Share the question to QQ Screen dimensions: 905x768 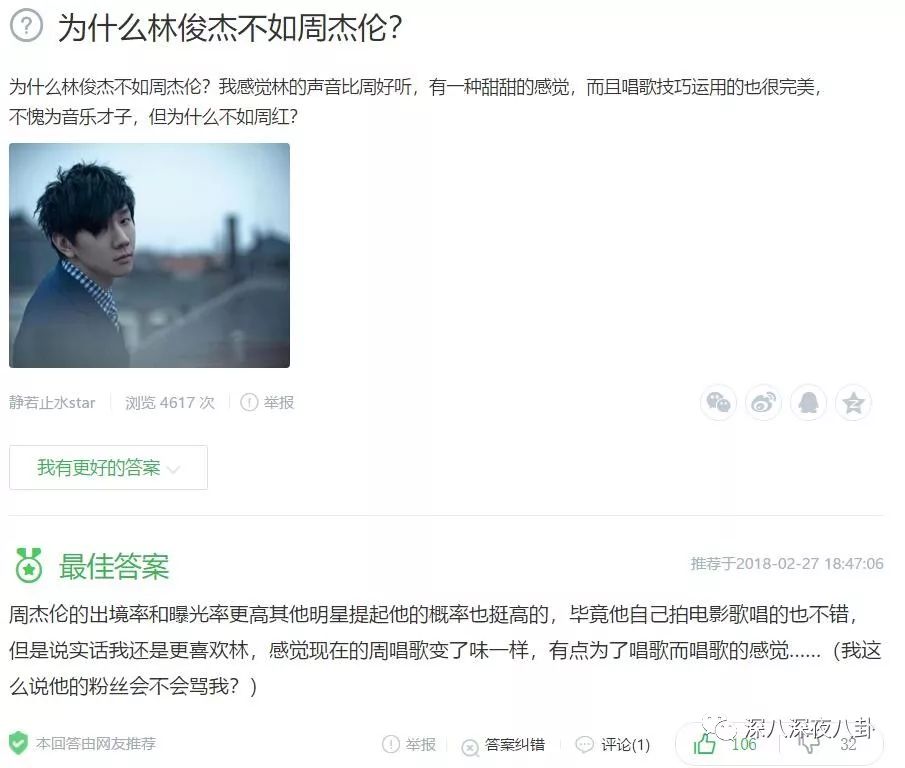808,402
